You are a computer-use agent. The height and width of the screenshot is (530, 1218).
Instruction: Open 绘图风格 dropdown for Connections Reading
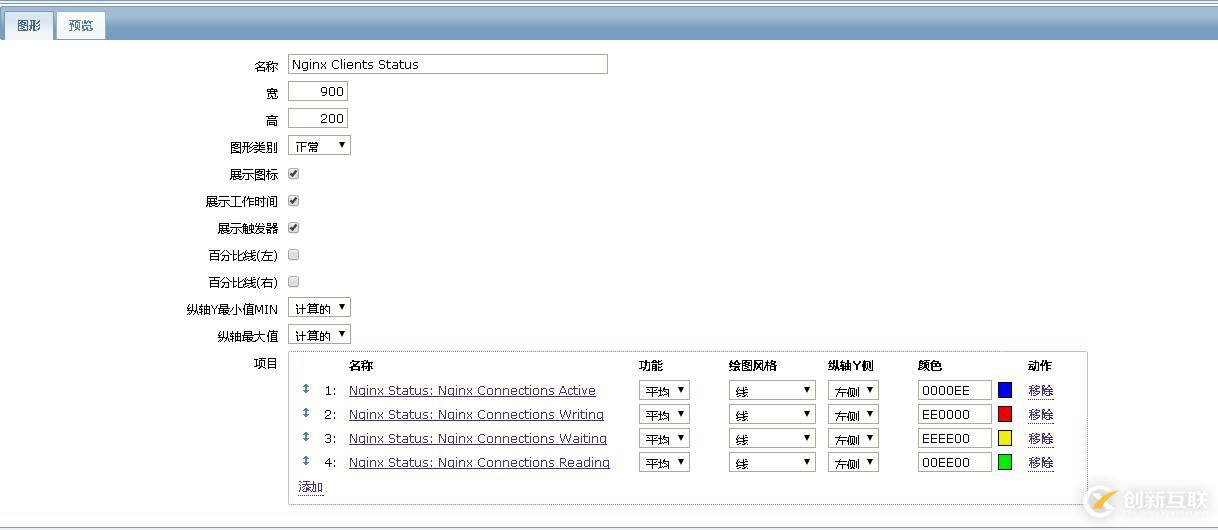pyautogui.click(x=772, y=462)
